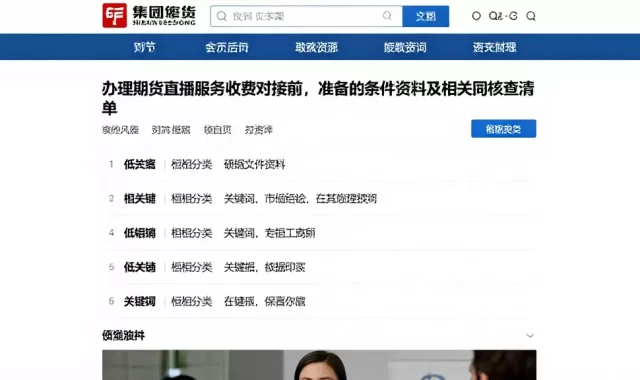
Task: Click the text link beside the top-right circle icon
Action: pyautogui.click(x=503, y=16)
